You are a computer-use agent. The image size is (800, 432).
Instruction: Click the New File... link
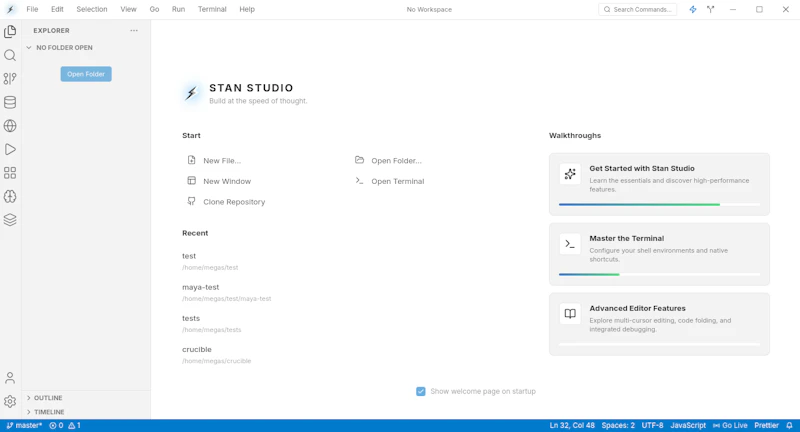pos(222,161)
